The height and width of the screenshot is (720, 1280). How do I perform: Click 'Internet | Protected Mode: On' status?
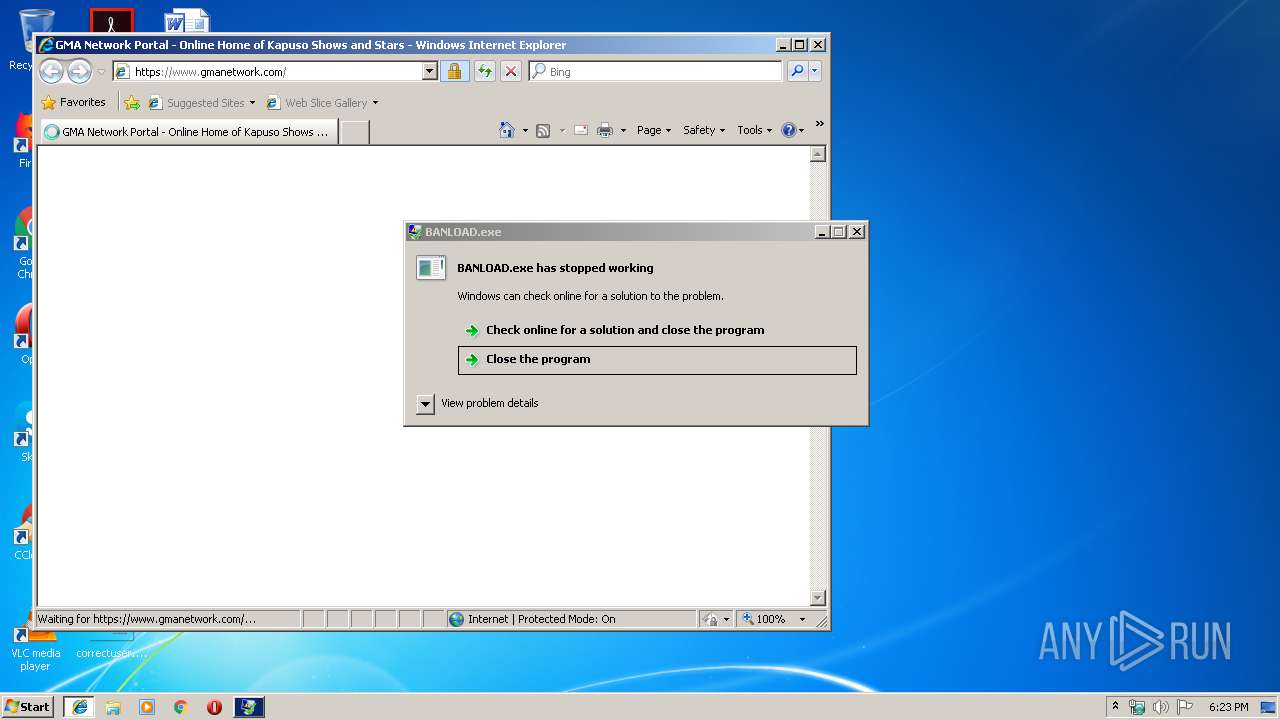point(570,619)
